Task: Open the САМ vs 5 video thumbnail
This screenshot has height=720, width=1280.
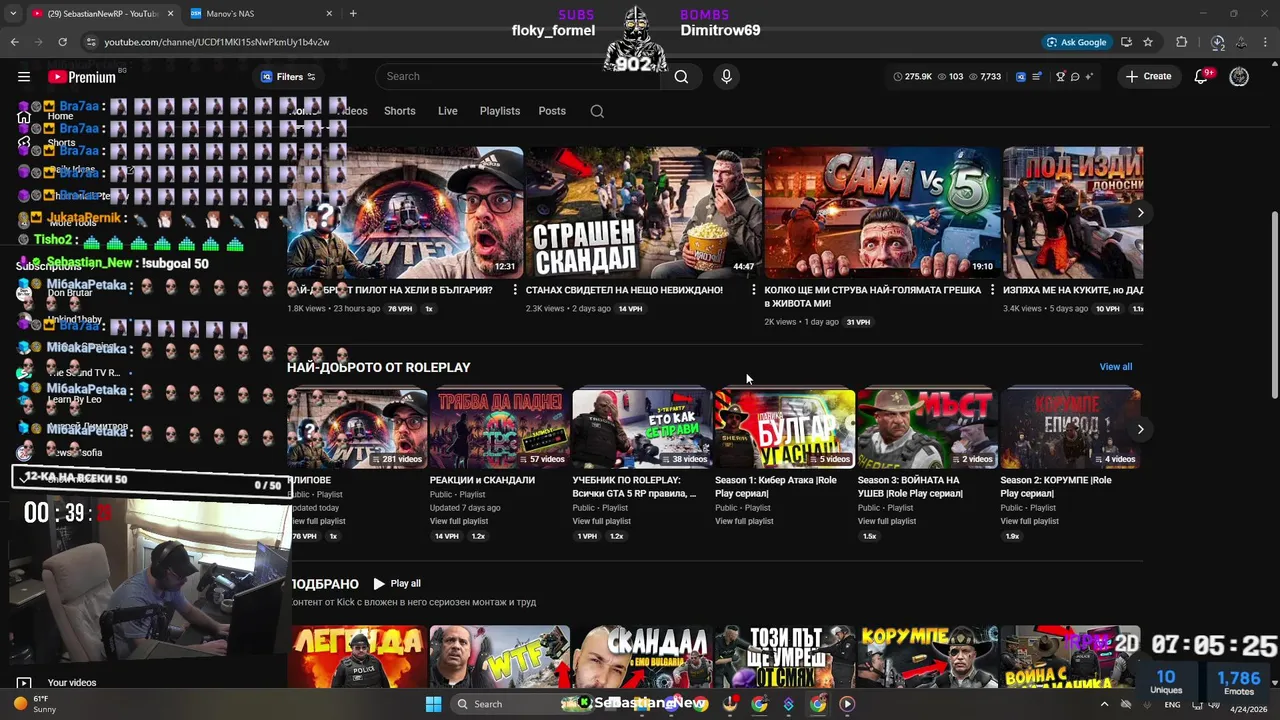Action: coord(882,213)
